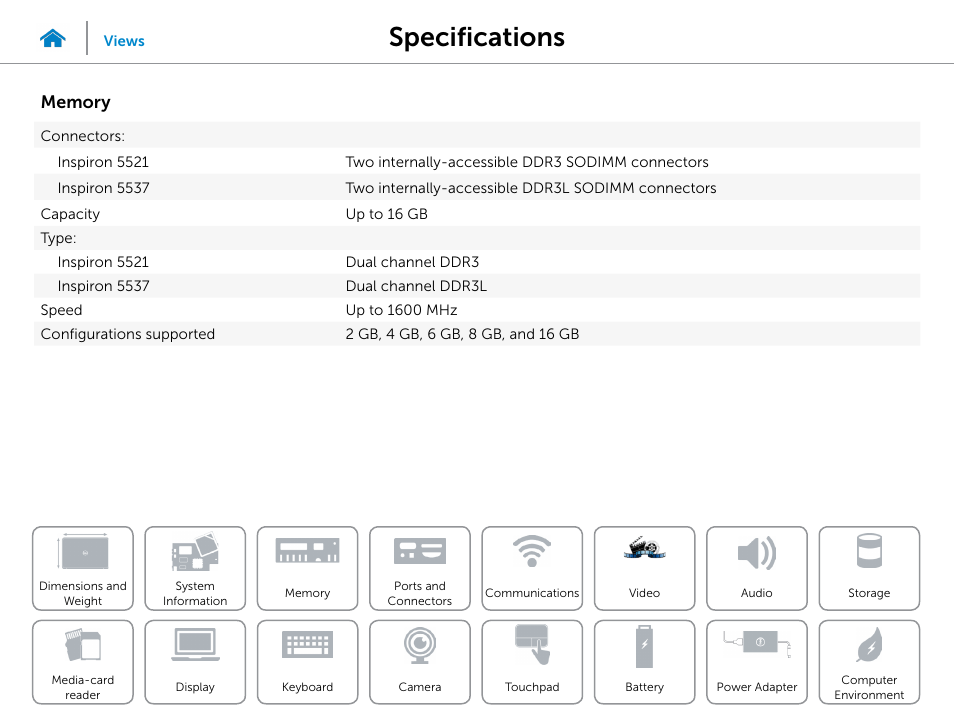
Task: Select 'Two internally-accessible DDR3 SODIMM connectors' text
Action: 527,162
